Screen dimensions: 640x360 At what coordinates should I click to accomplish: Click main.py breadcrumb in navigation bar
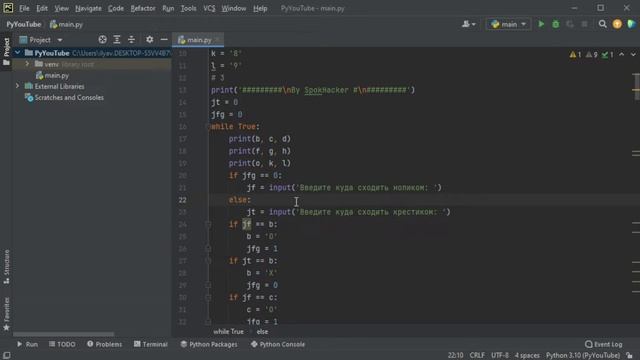pos(66,24)
